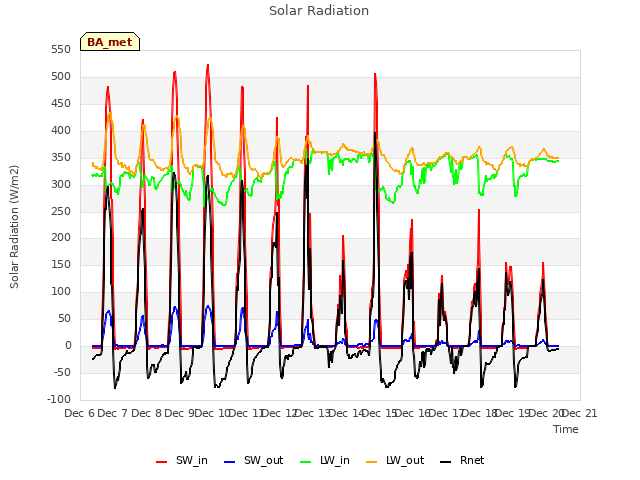
Task: Click the 400 y-axis tick label
Action: tap(61, 130)
